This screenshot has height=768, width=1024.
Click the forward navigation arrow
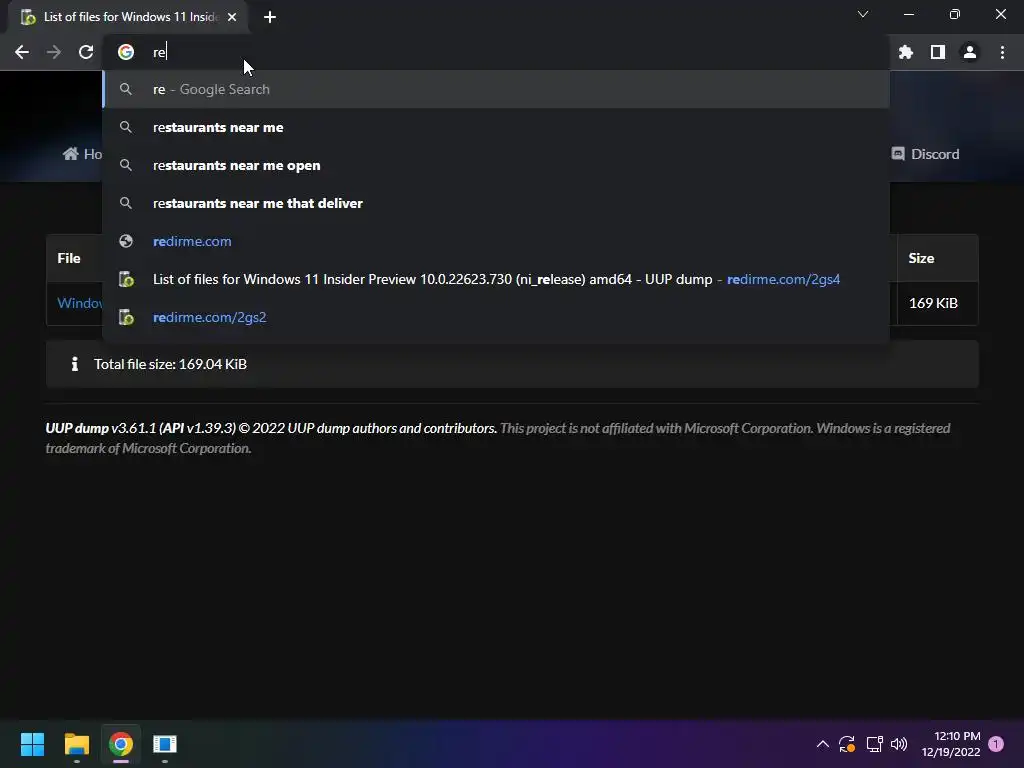[54, 52]
